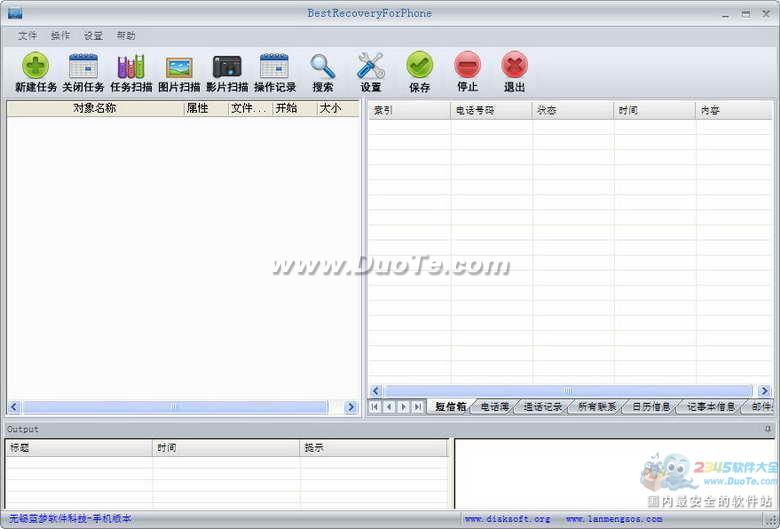The image size is (780, 529).
Task: Click the 关闭任务 (Close Task) calendar icon
Action: (83, 66)
